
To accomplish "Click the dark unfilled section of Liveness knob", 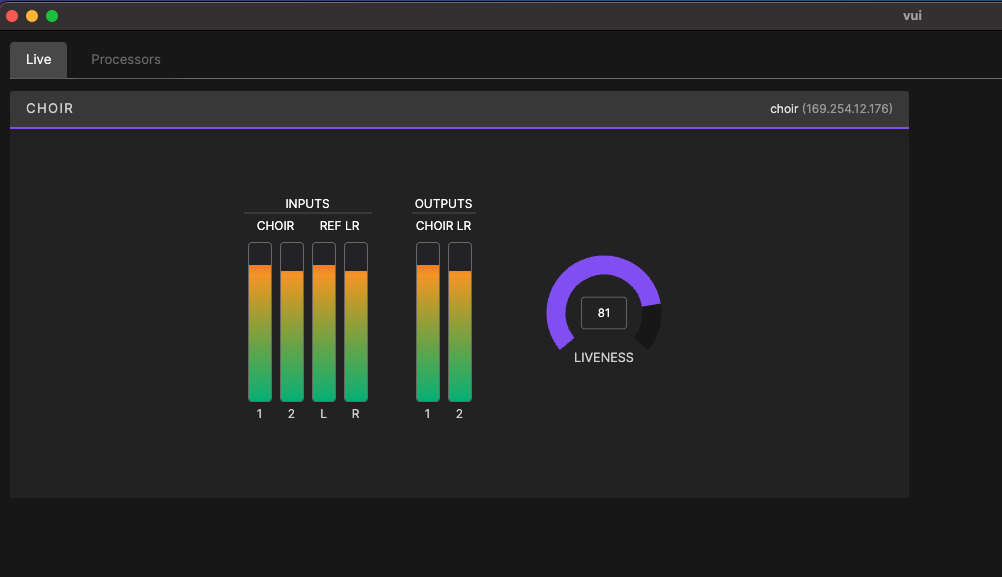I will coord(649,328).
